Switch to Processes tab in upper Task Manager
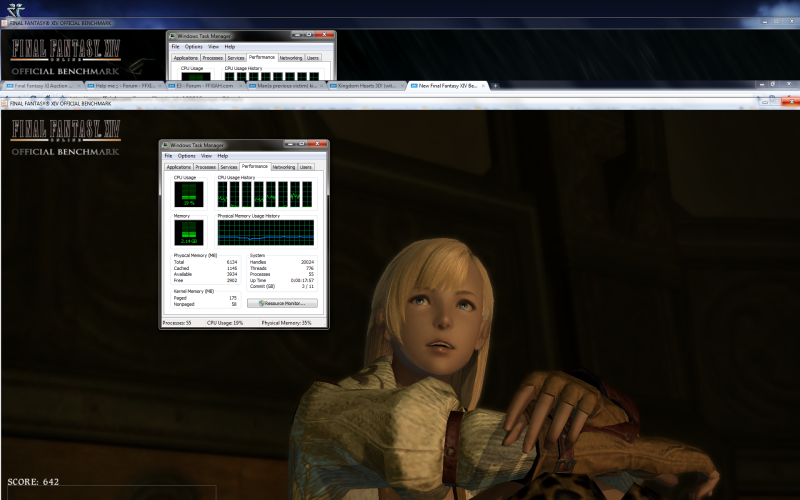 [x=212, y=58]
